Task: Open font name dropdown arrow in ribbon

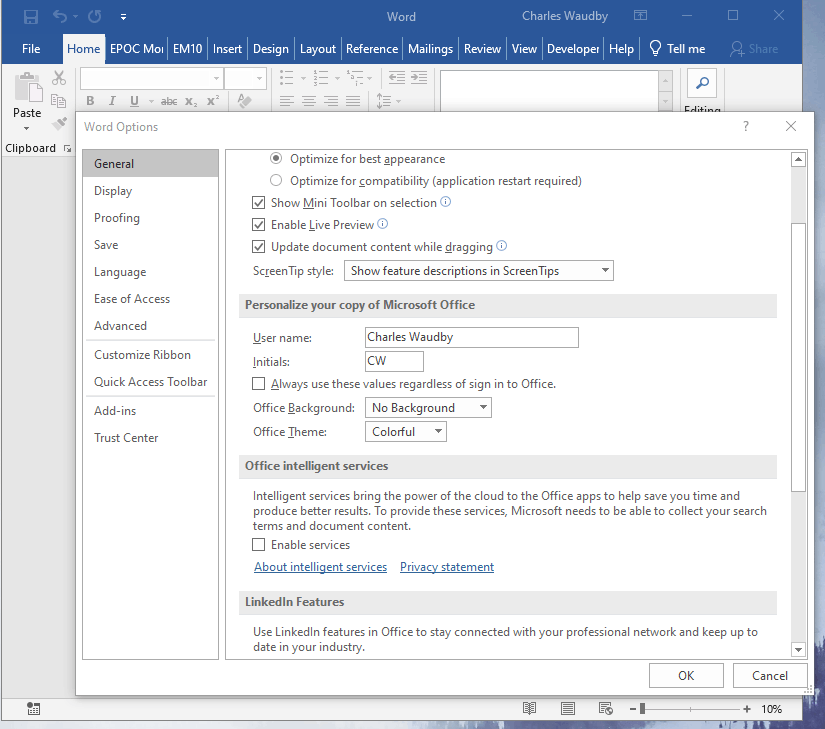Action: (216, 78)
